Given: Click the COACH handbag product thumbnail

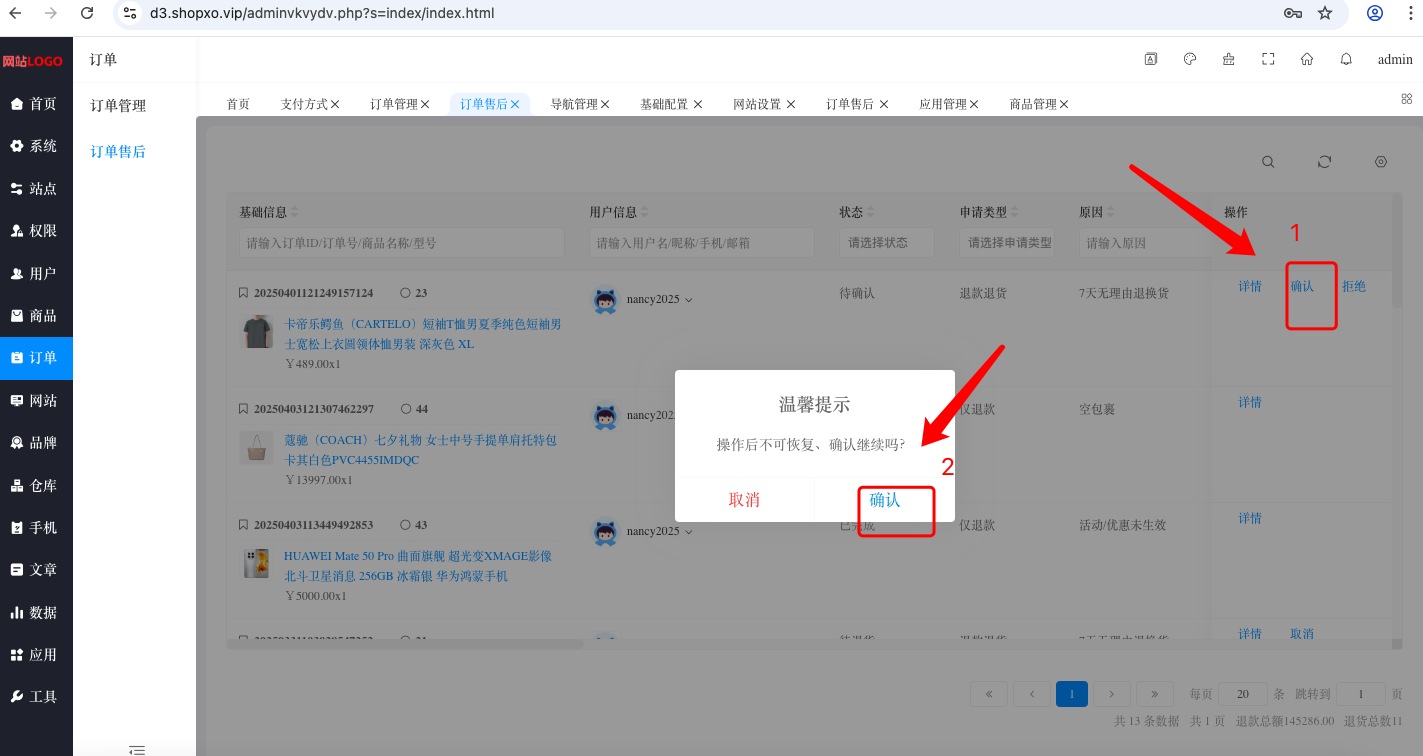Looking at the screenshot, I should [x=257, y=447].
